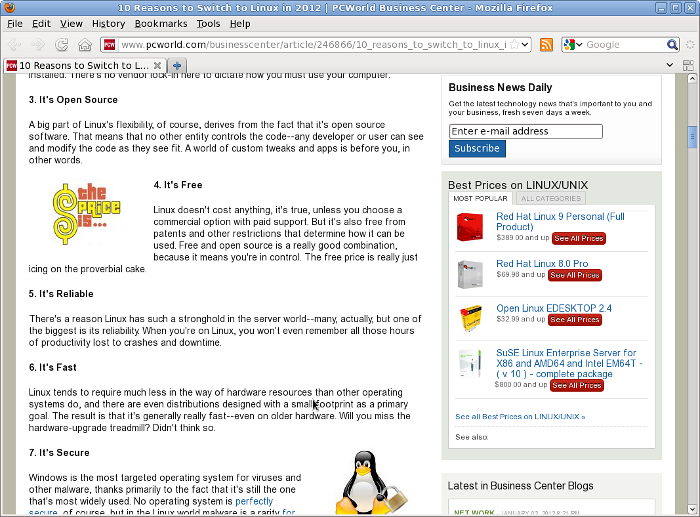
Task: Open the Home page icon
Action: 85,45
